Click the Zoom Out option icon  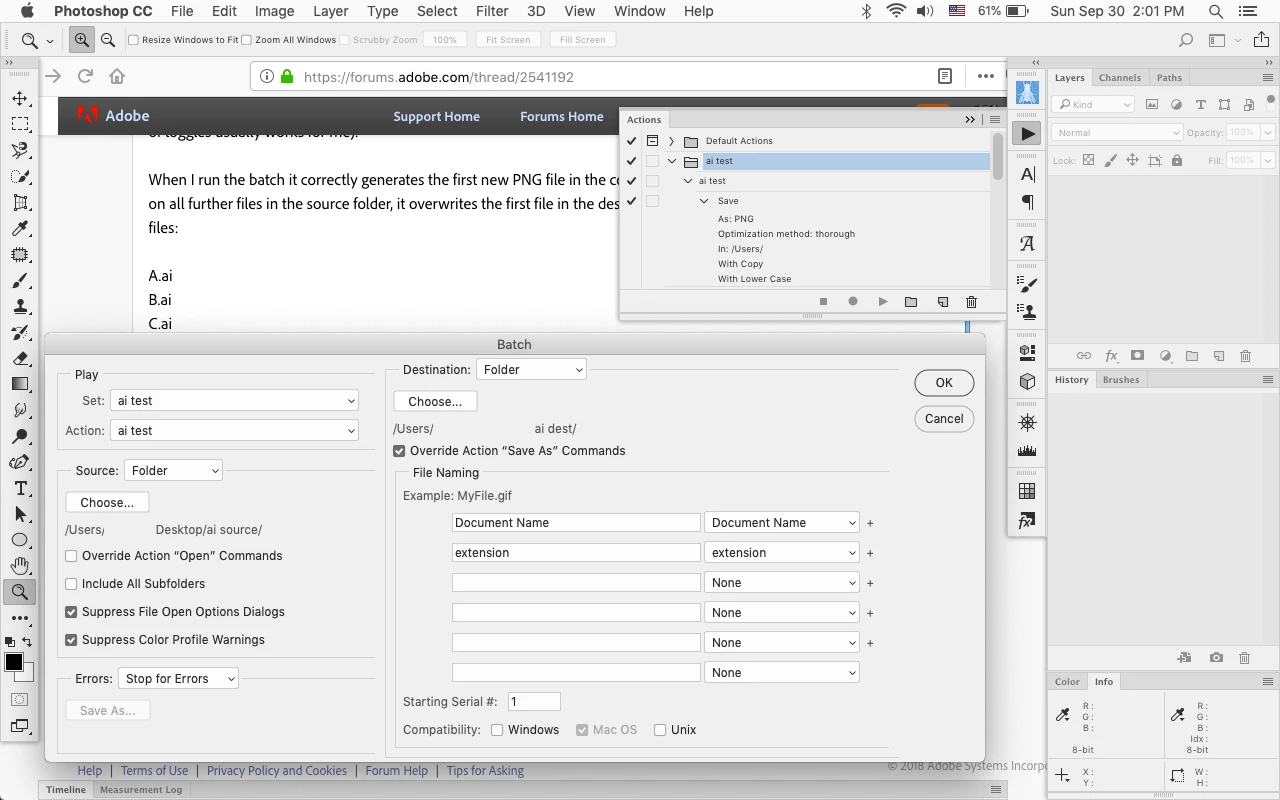point(108,40)
